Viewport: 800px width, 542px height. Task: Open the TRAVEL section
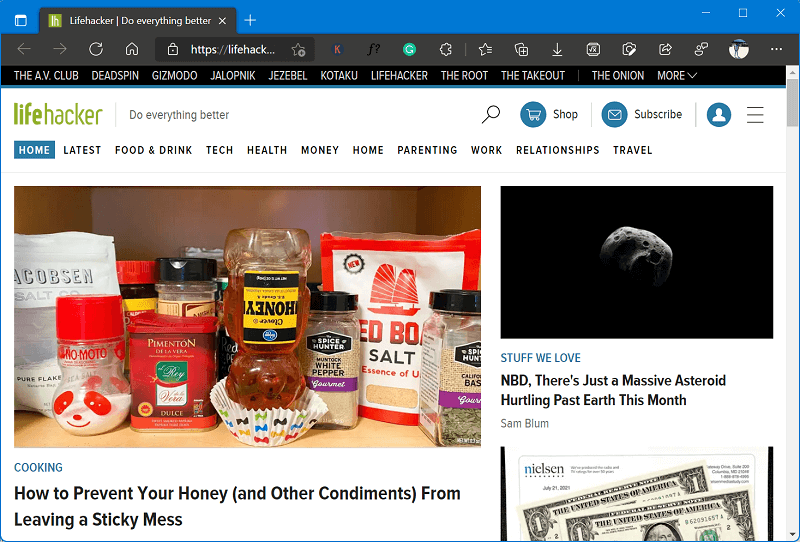(x=633, y=150)
